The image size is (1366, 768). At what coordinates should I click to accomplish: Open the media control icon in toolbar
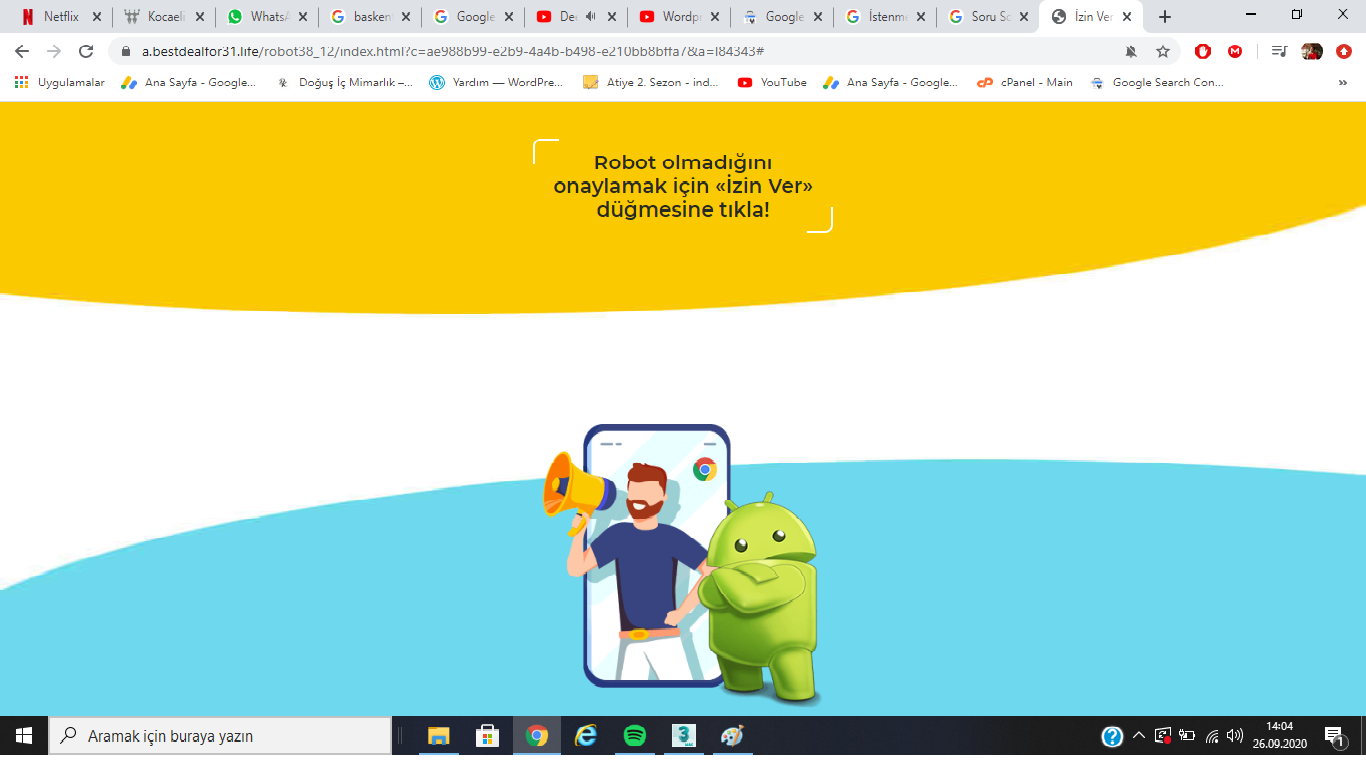(x=1279, y=51)
